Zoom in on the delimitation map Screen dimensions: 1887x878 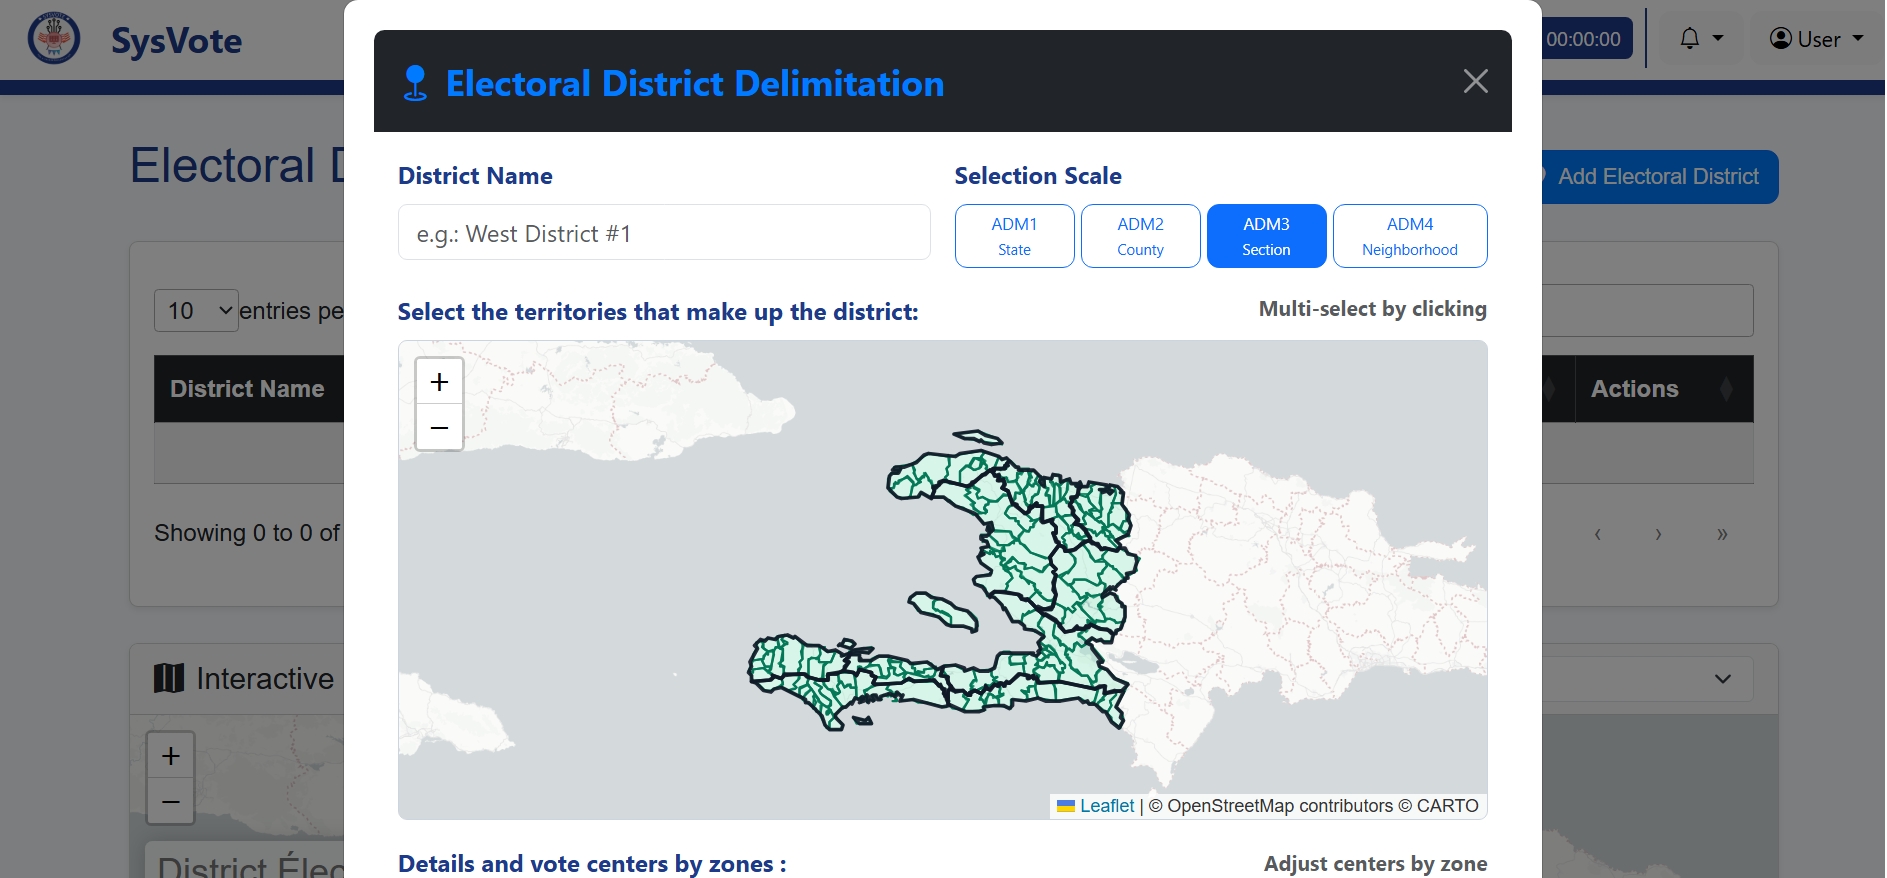[439, 381]
